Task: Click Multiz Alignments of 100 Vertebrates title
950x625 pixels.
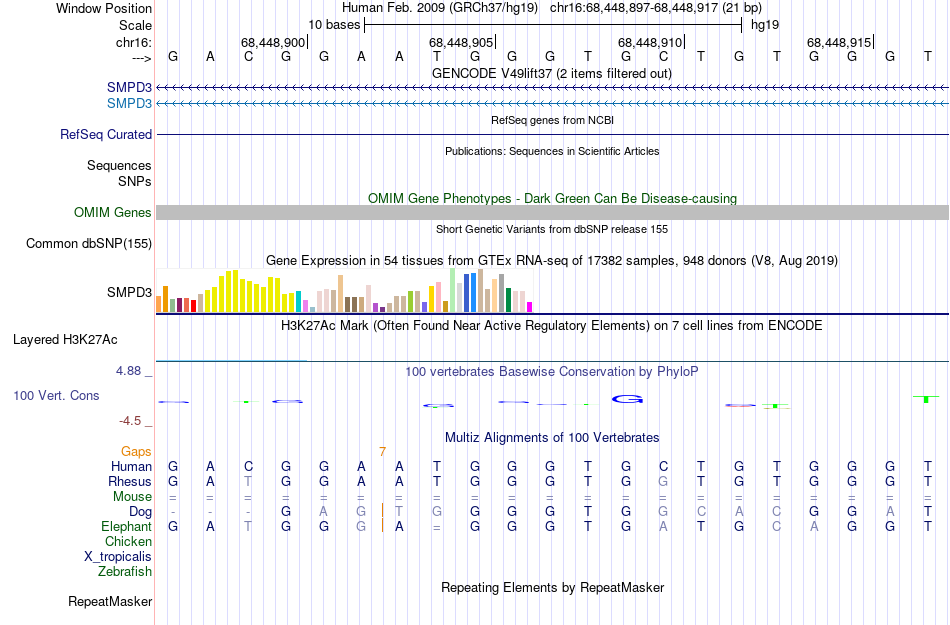Action: tap(552, 437)
